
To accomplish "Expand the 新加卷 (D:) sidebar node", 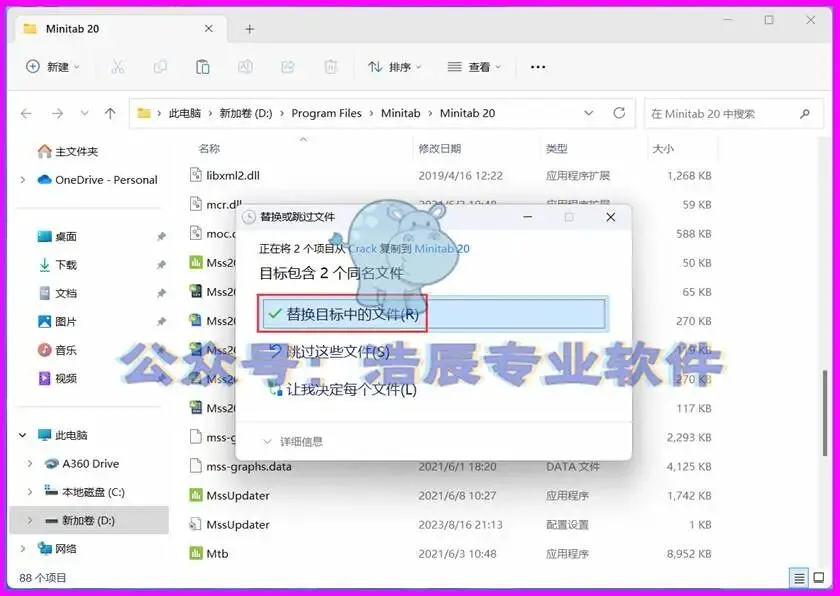I will pyautogui.click(x=30, y=520).
